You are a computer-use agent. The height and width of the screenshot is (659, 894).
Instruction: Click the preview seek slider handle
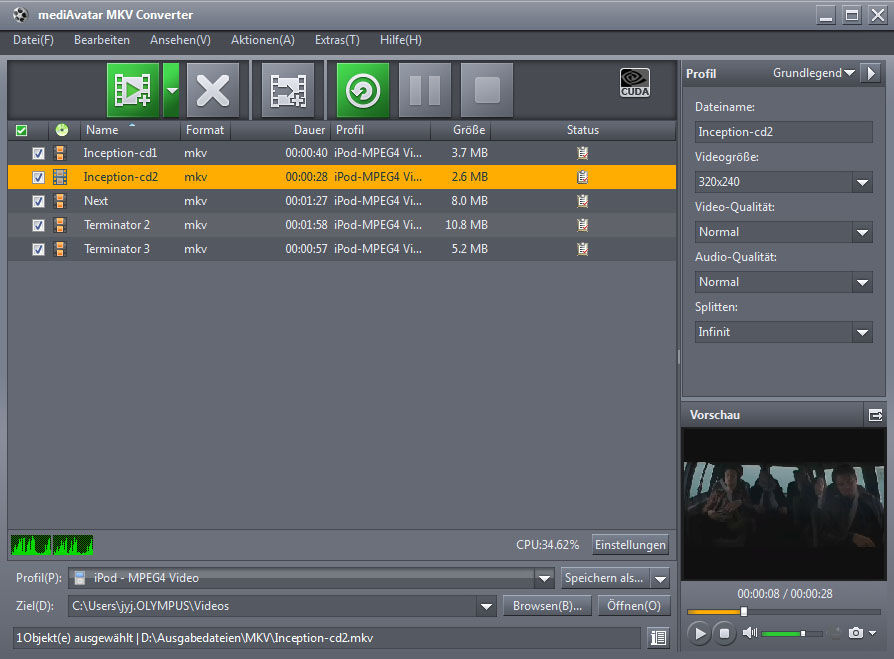click(x=743, y=611)
